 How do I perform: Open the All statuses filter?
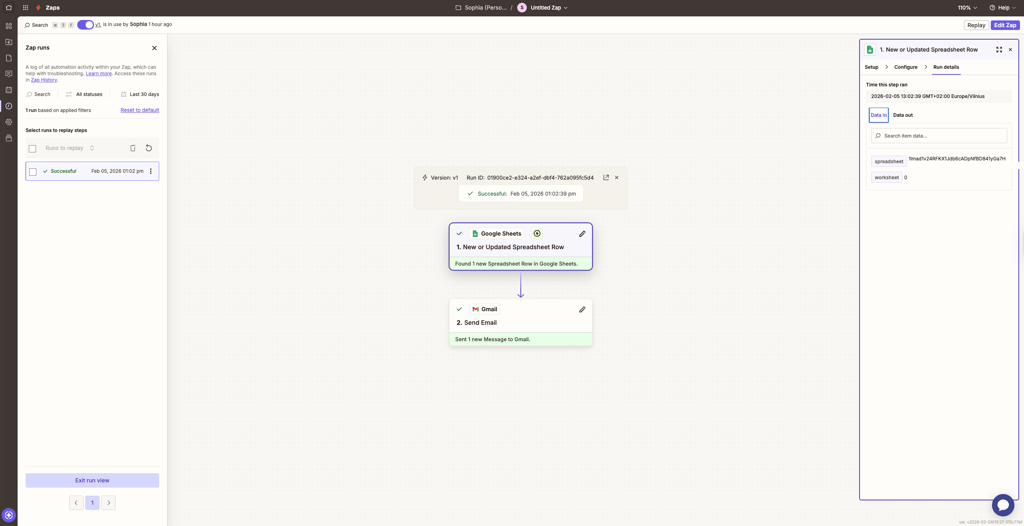(x=84, y=94)
